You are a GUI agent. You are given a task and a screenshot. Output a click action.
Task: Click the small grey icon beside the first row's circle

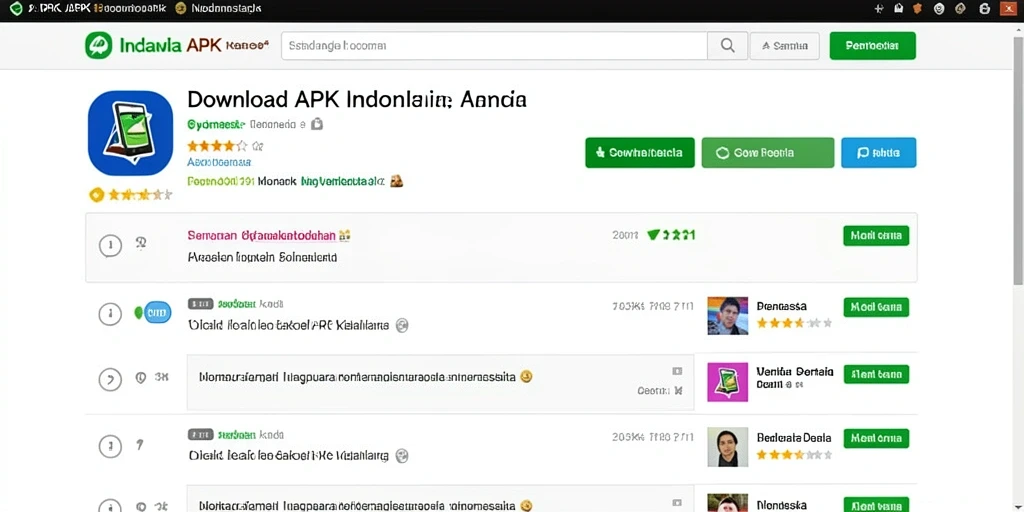[140, 244]
